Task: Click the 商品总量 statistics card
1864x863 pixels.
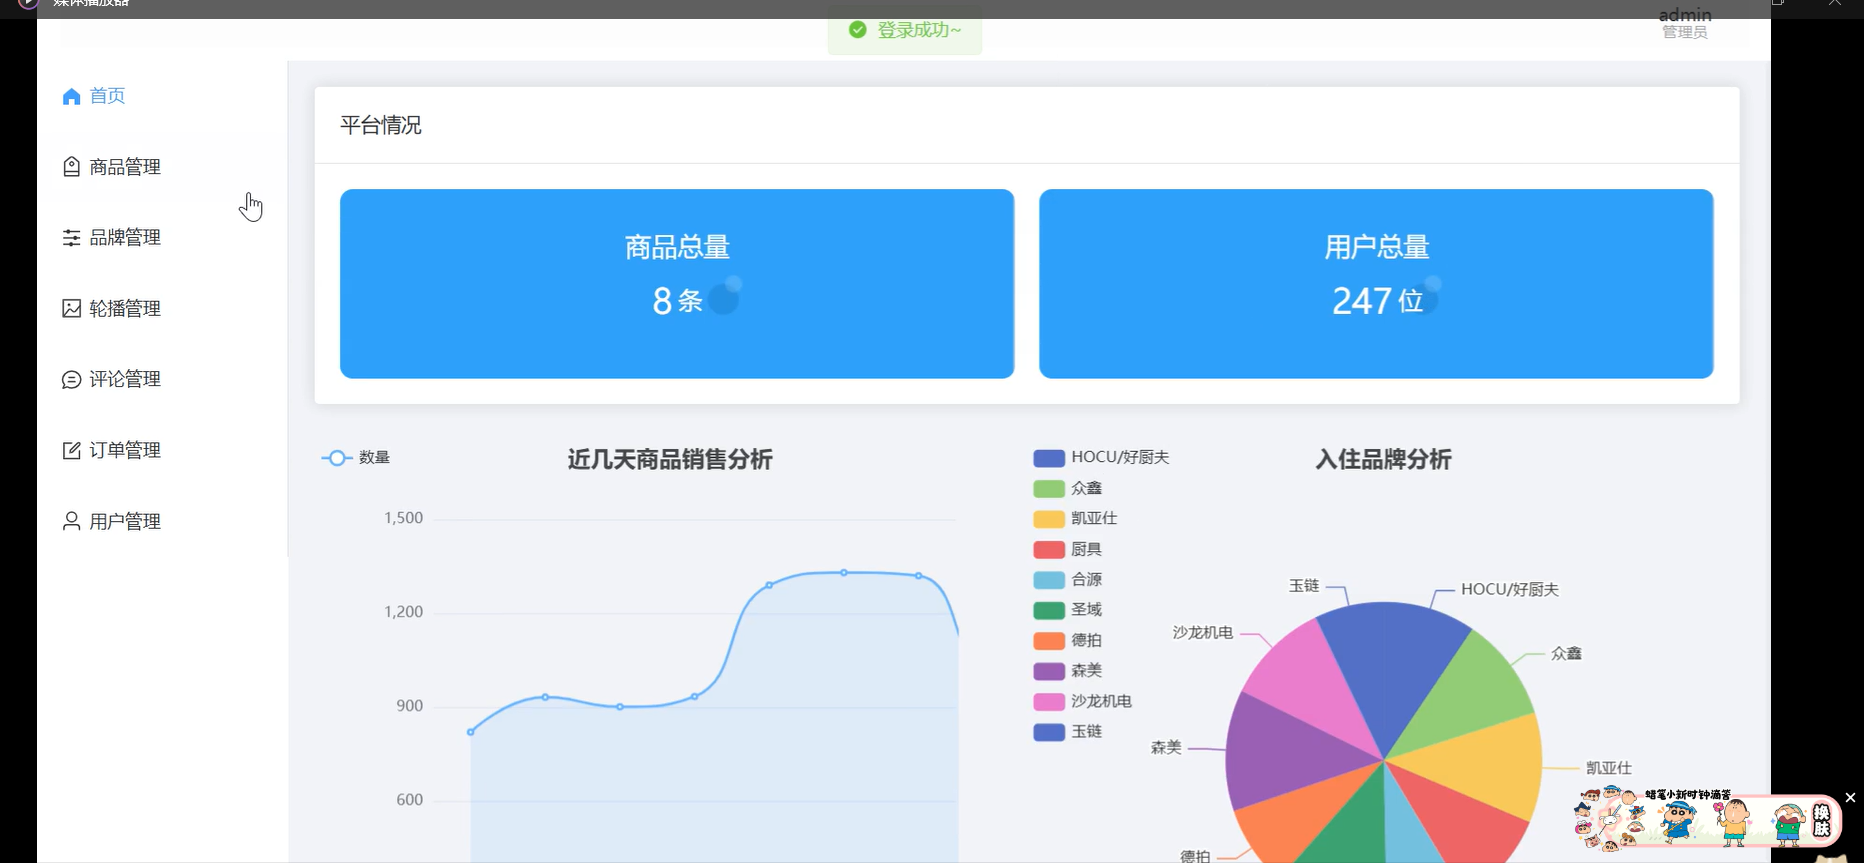Action: (677, 283)
